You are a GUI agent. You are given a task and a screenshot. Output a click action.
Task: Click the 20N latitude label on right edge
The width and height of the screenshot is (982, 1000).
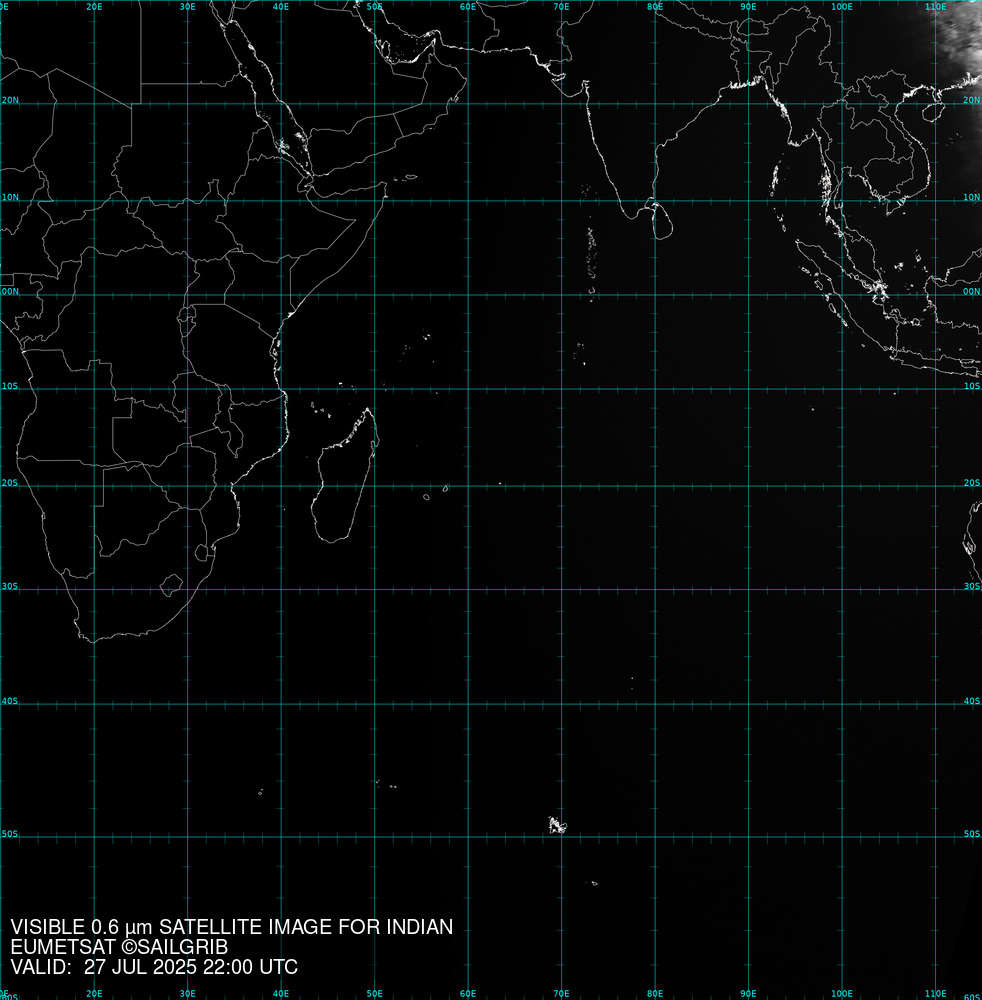click(x=972, y=101)
